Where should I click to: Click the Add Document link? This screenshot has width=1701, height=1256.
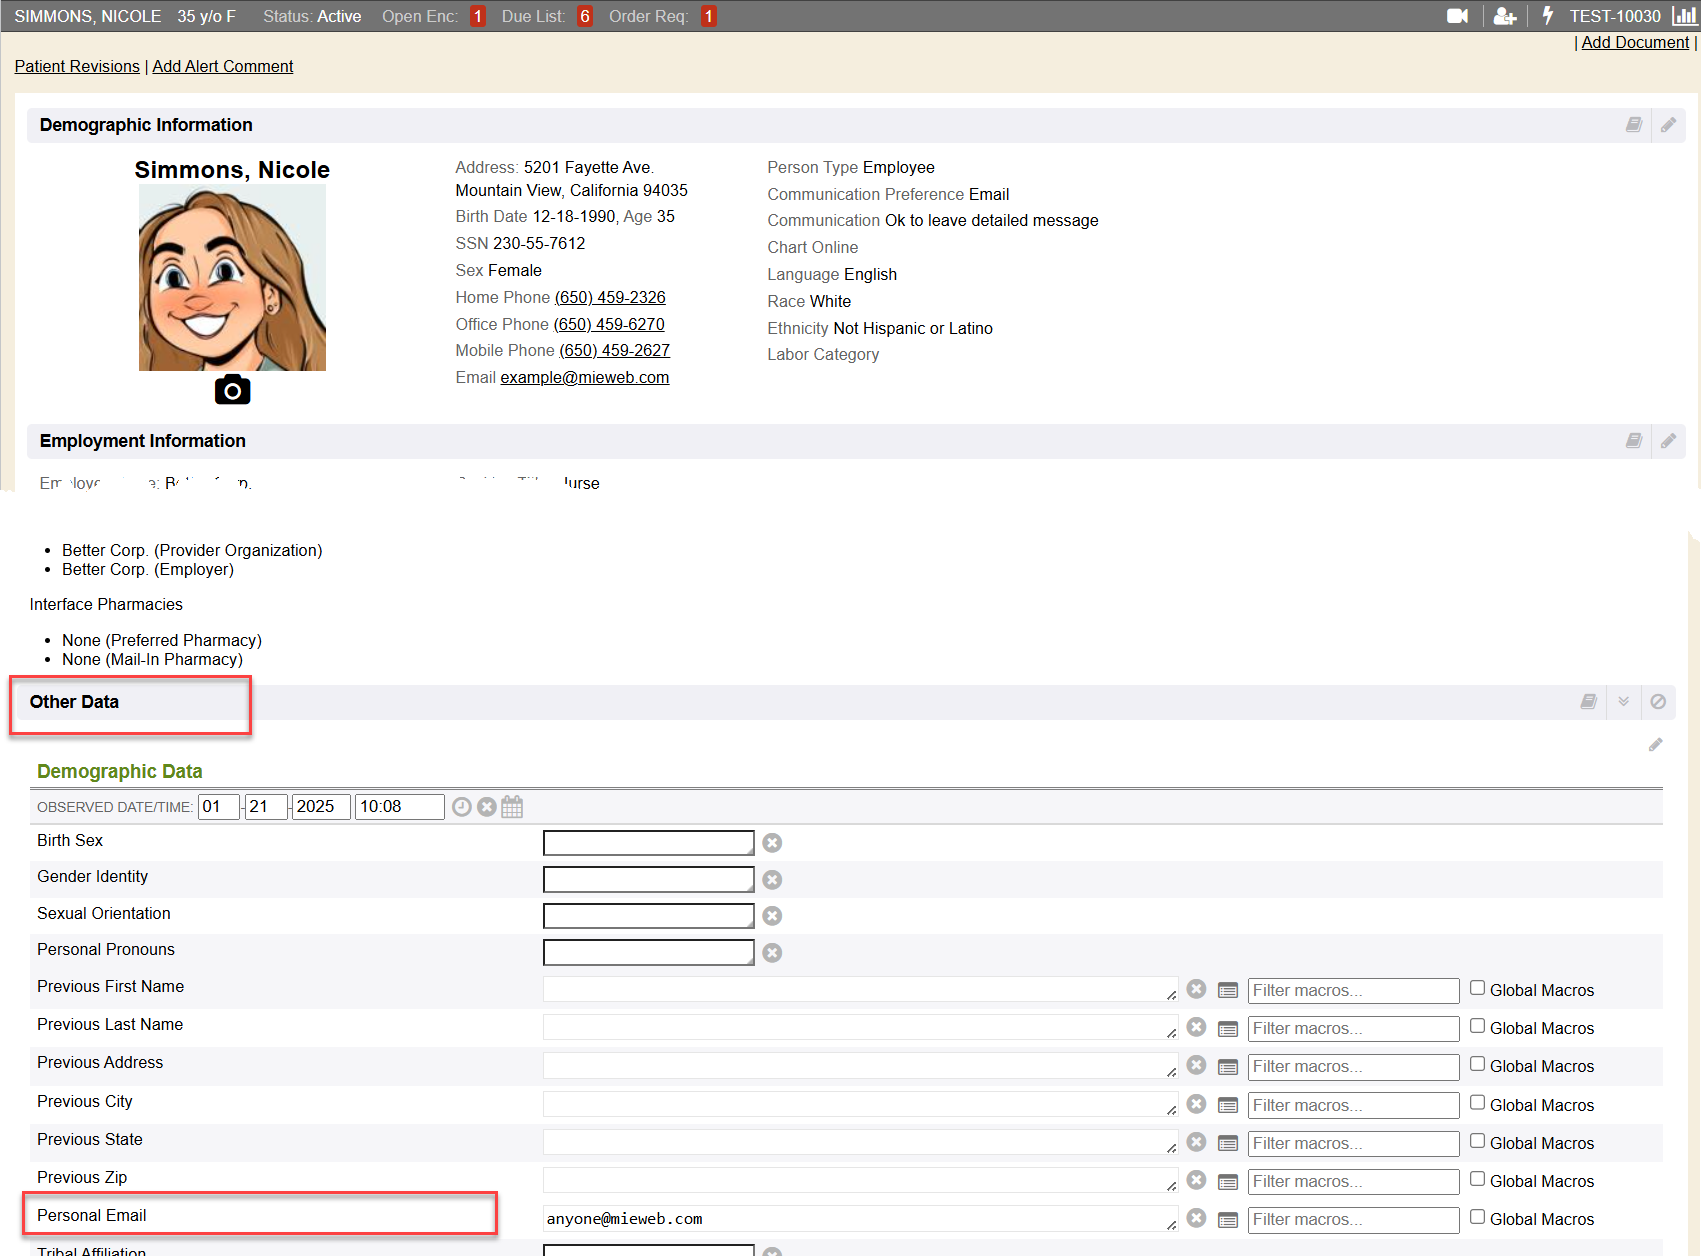[x=1635, y=42]
